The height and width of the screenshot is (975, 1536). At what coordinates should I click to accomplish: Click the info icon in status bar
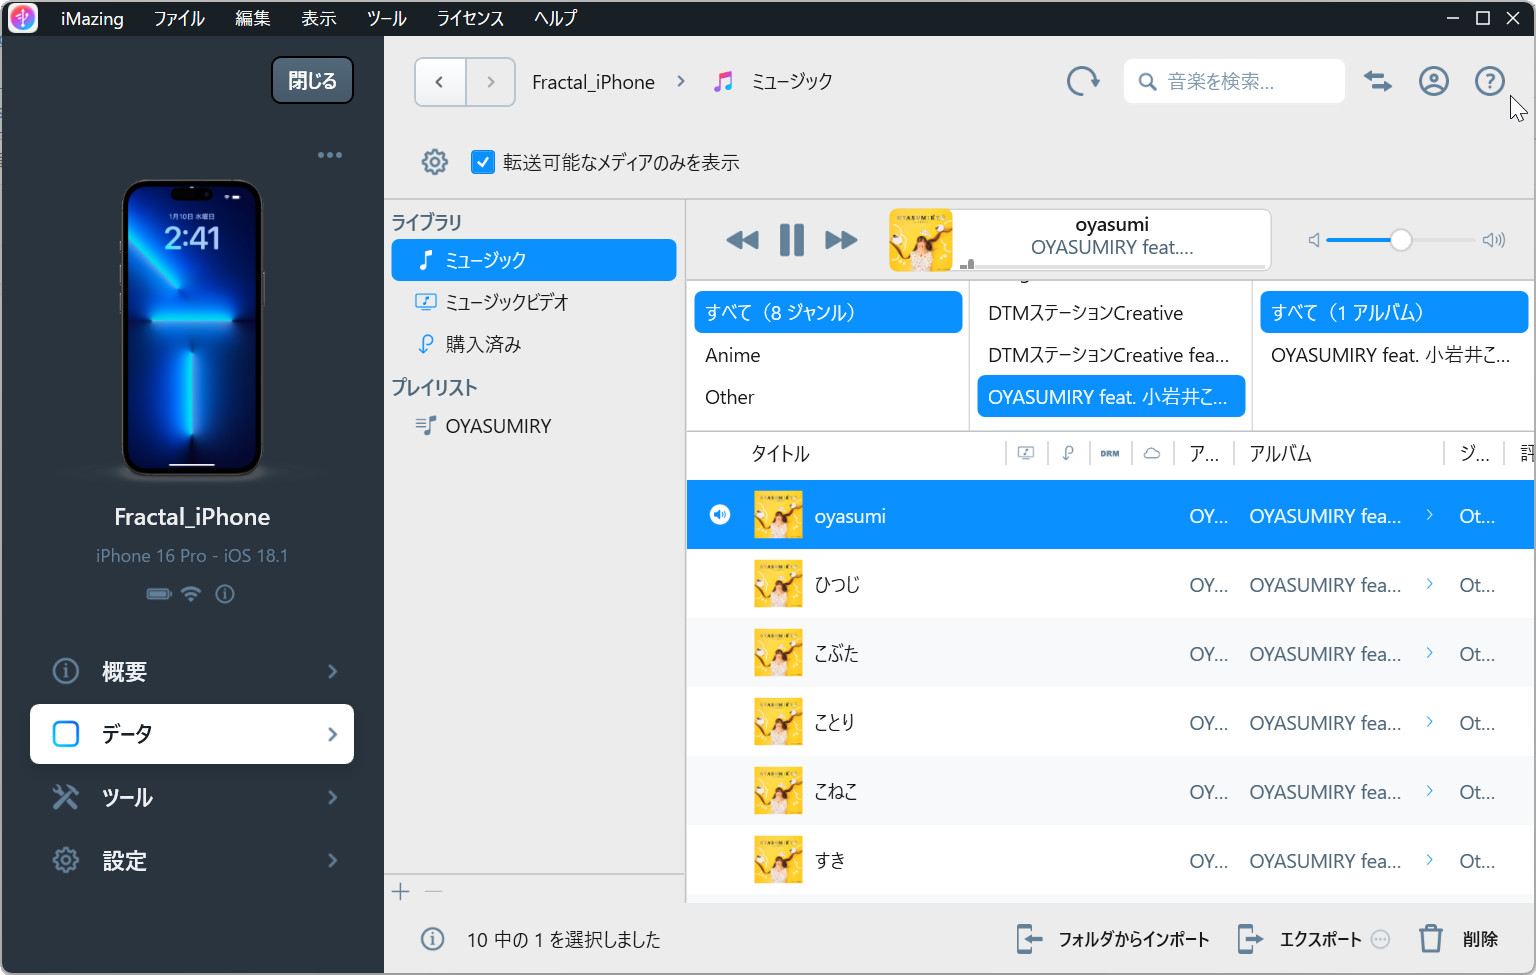click(x=432, y=939)
